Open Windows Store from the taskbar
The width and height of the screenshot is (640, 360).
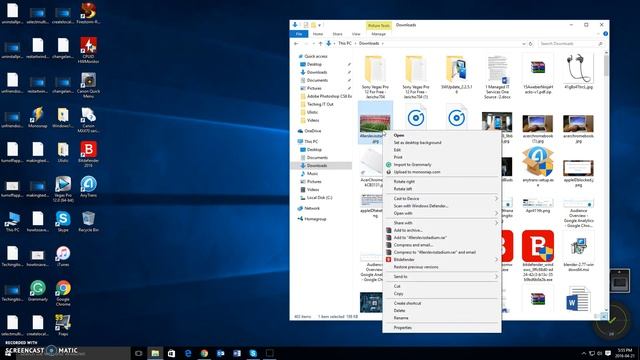point(171,353)
